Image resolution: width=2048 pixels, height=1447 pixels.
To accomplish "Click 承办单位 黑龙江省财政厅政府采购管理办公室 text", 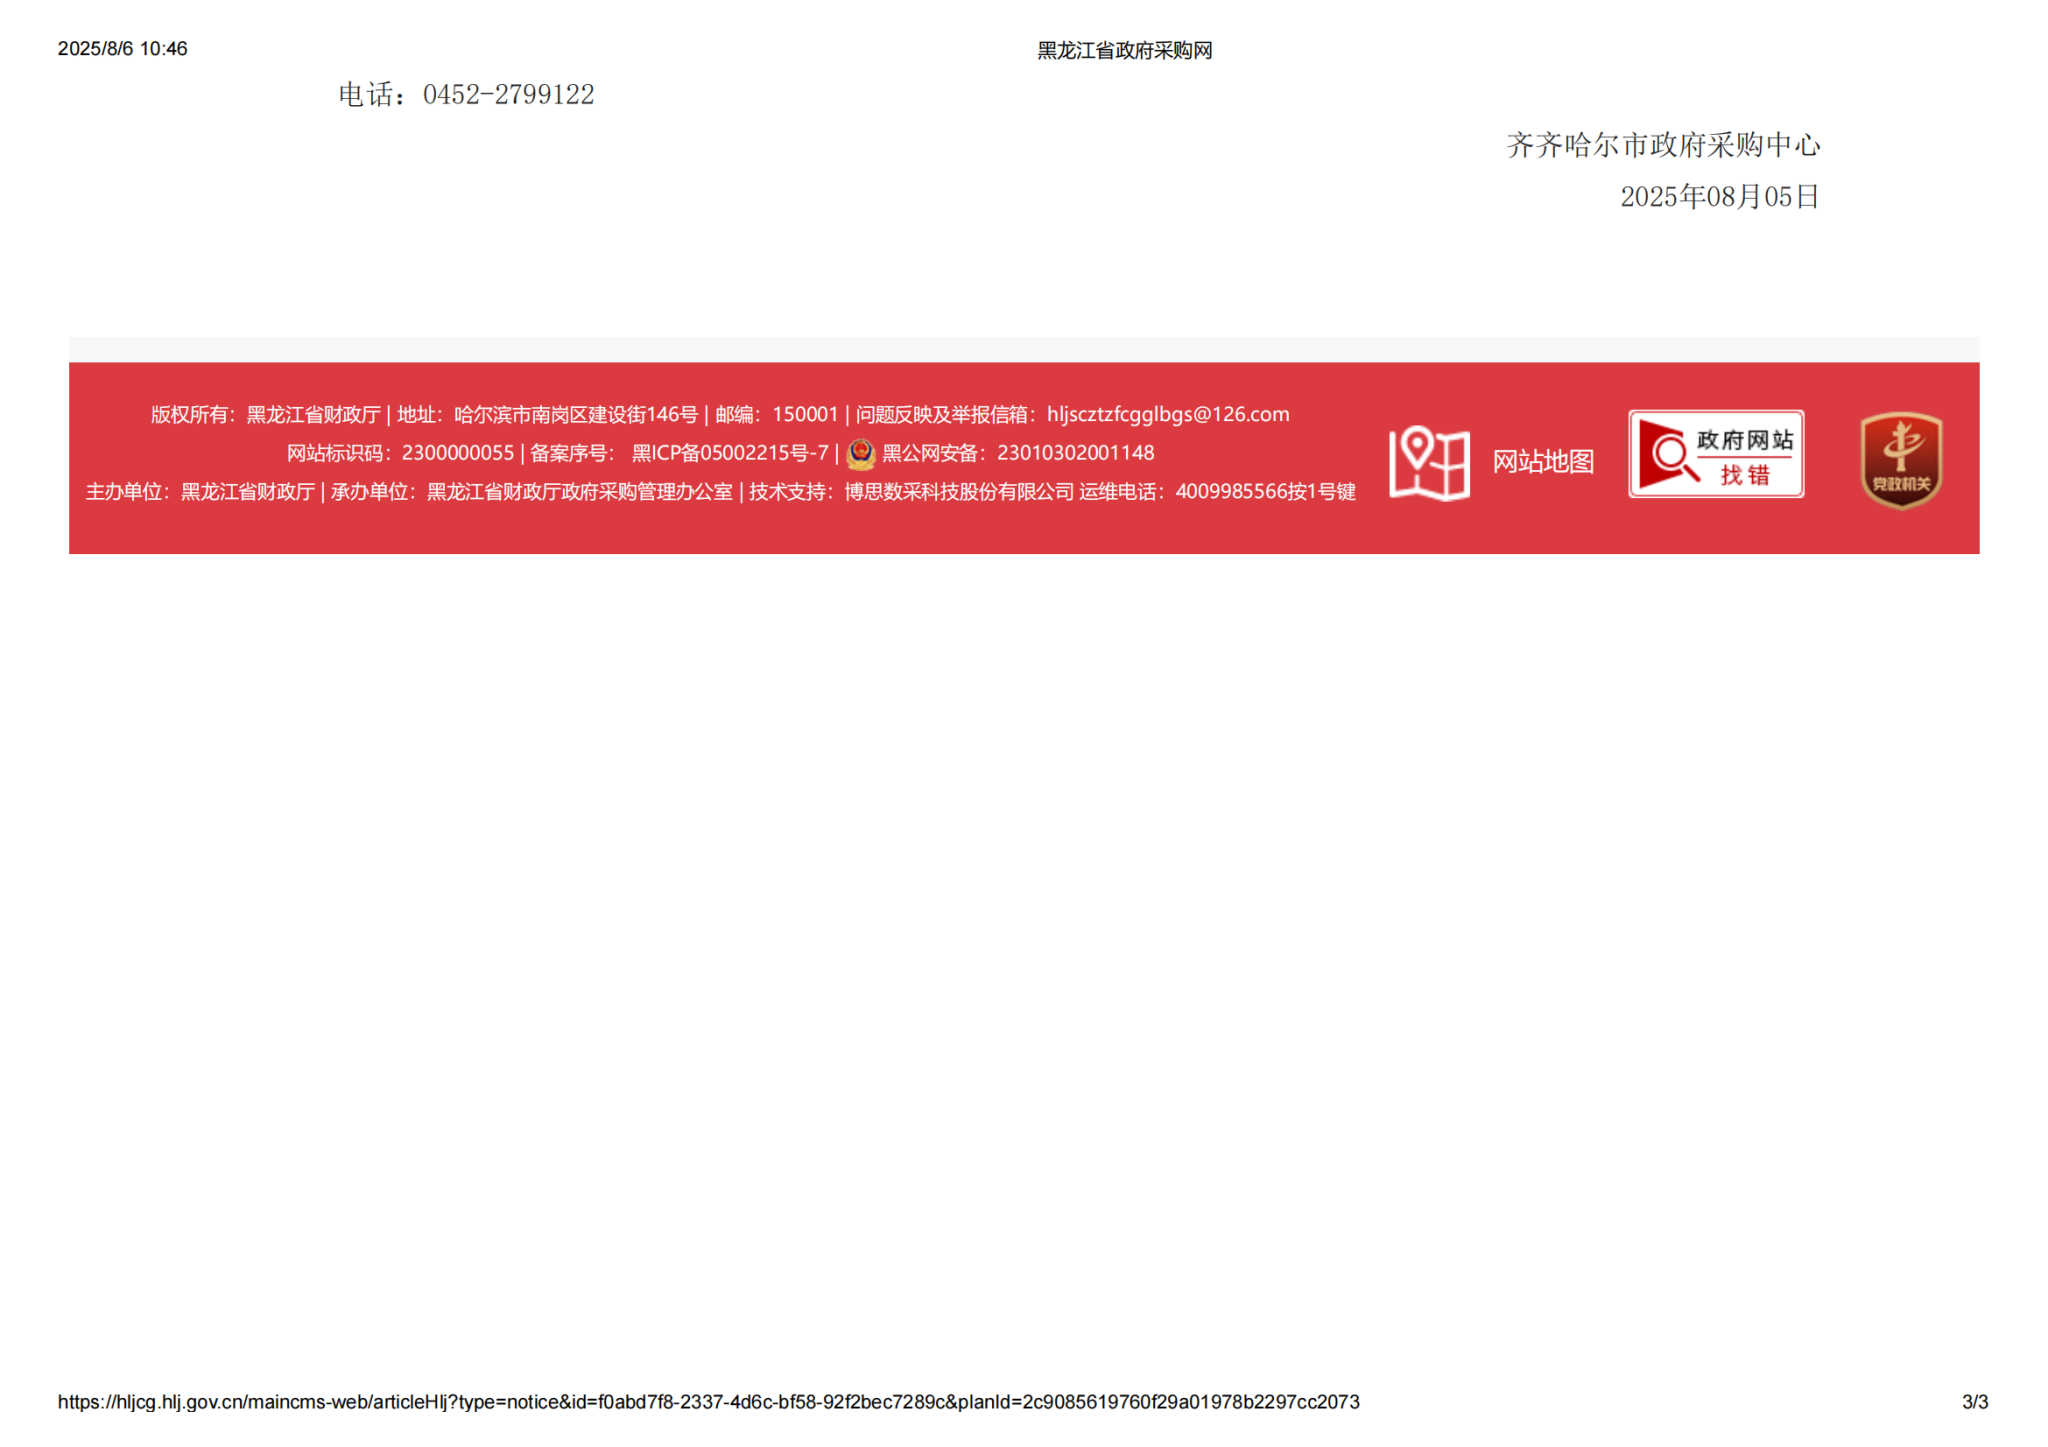I will [531, 492].
